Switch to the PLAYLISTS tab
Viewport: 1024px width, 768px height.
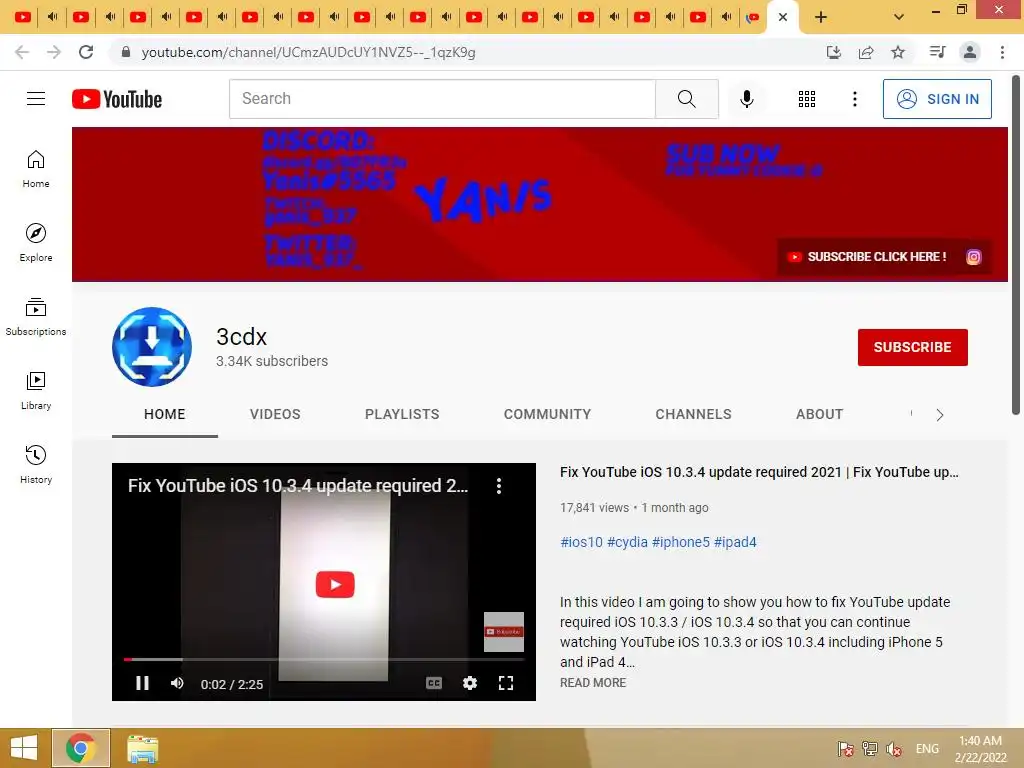(402, 414)
